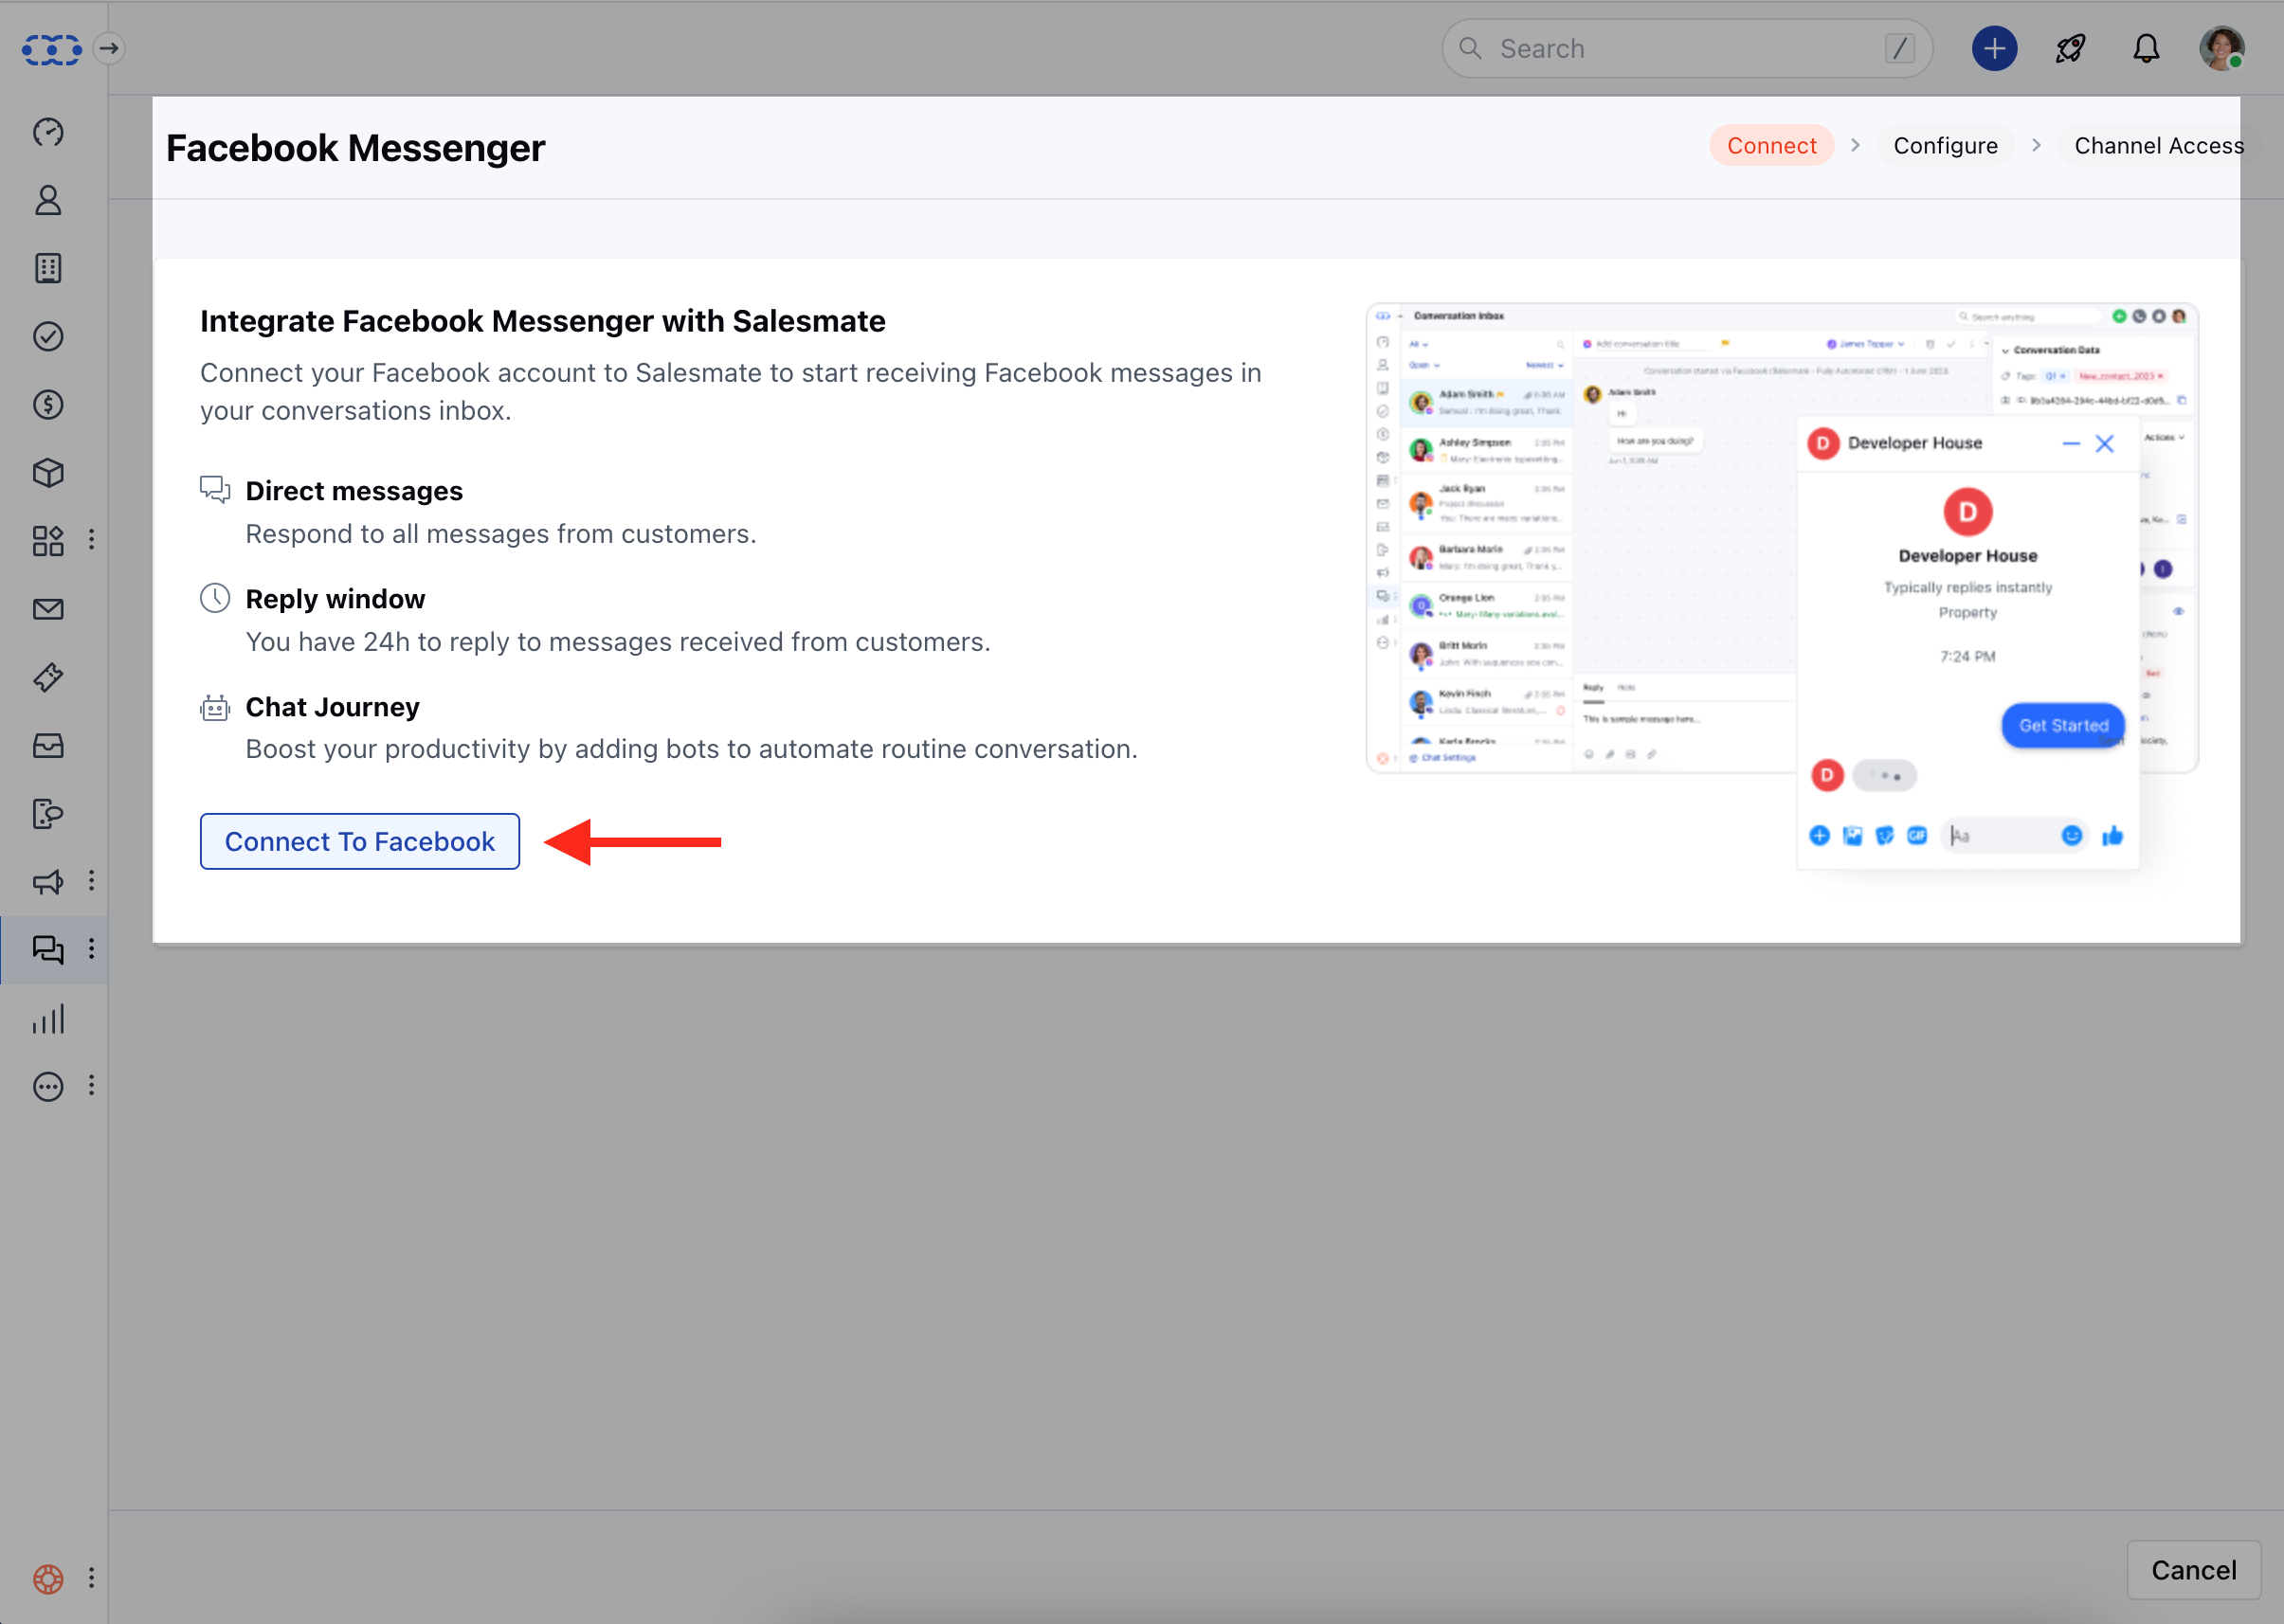This screenshot has height=1624, width=2284.
Task: Open Deals dollar icon in sidebar
Action: (x=48, y=404)
